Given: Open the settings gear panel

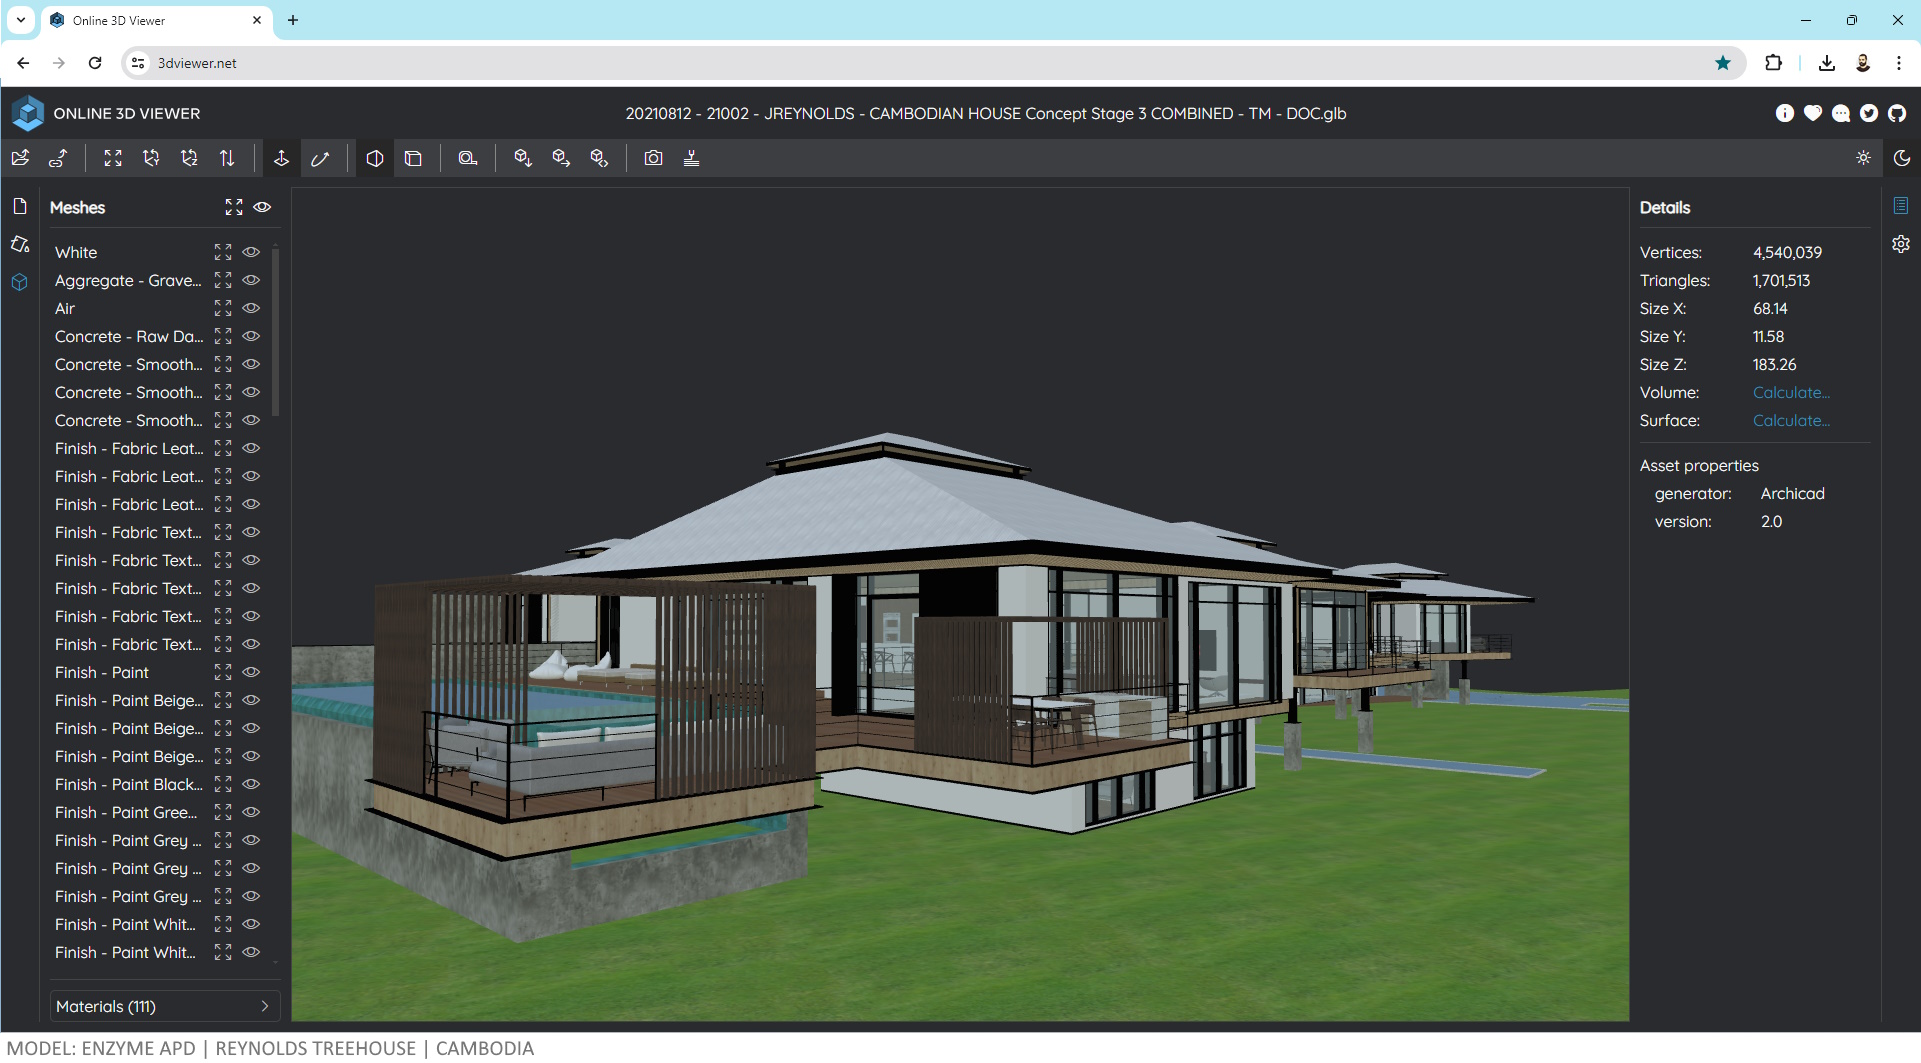Looking at the screenshot, I should (1900, 244).
